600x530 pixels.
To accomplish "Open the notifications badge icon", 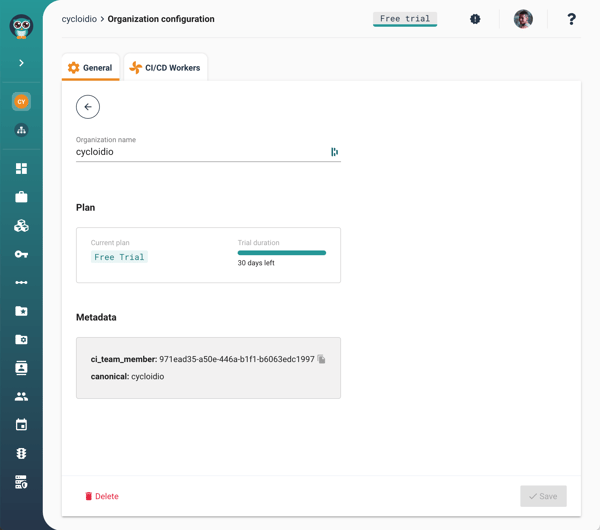I will (x=475, y=19).
